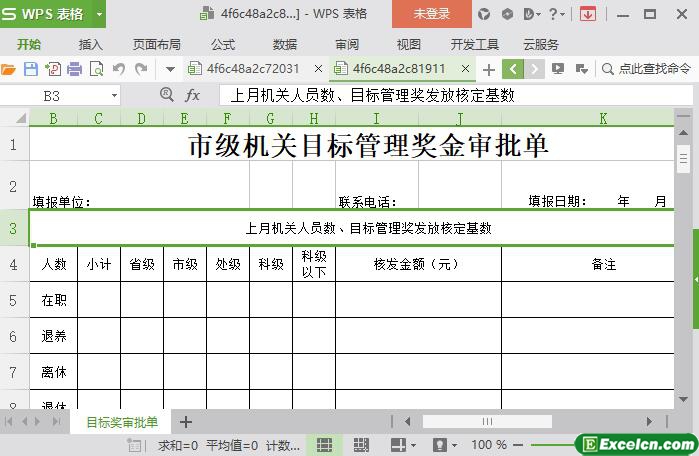Open the tab list dropdown icon
699x456 pixels.
coord(581,69)
